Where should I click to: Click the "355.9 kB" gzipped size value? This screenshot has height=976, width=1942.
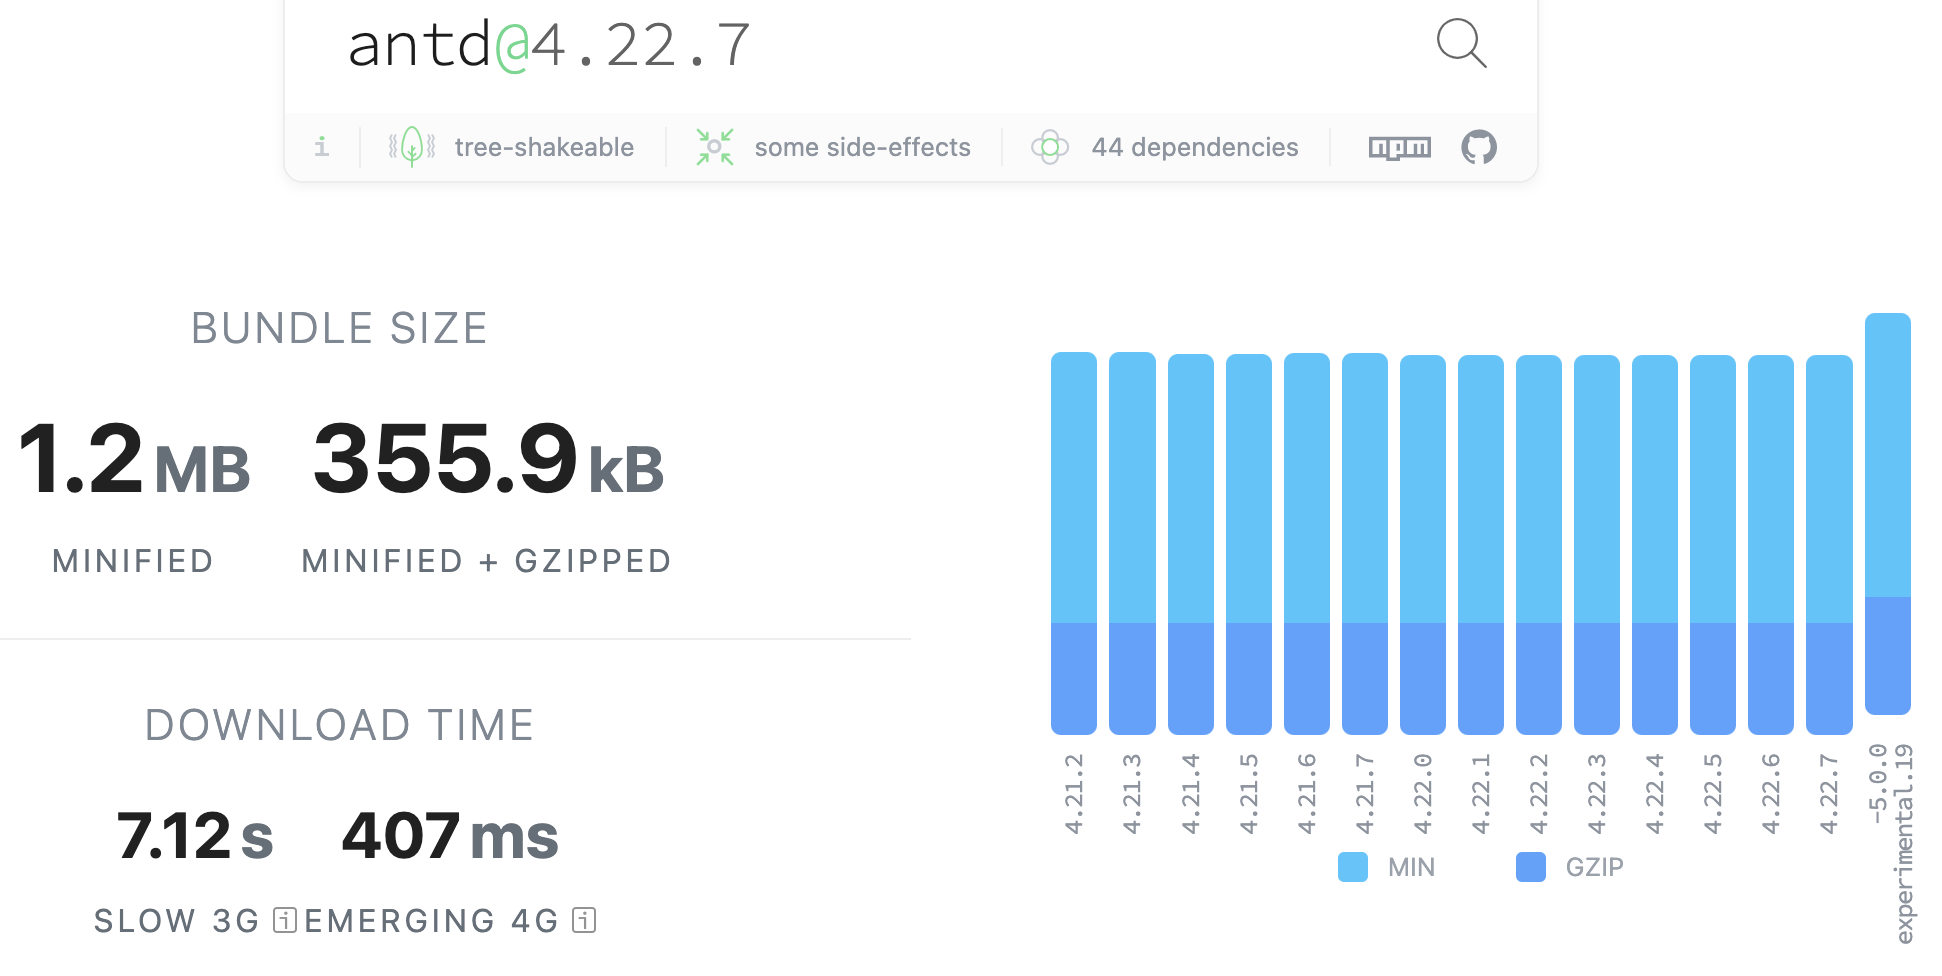coord(488,459)
